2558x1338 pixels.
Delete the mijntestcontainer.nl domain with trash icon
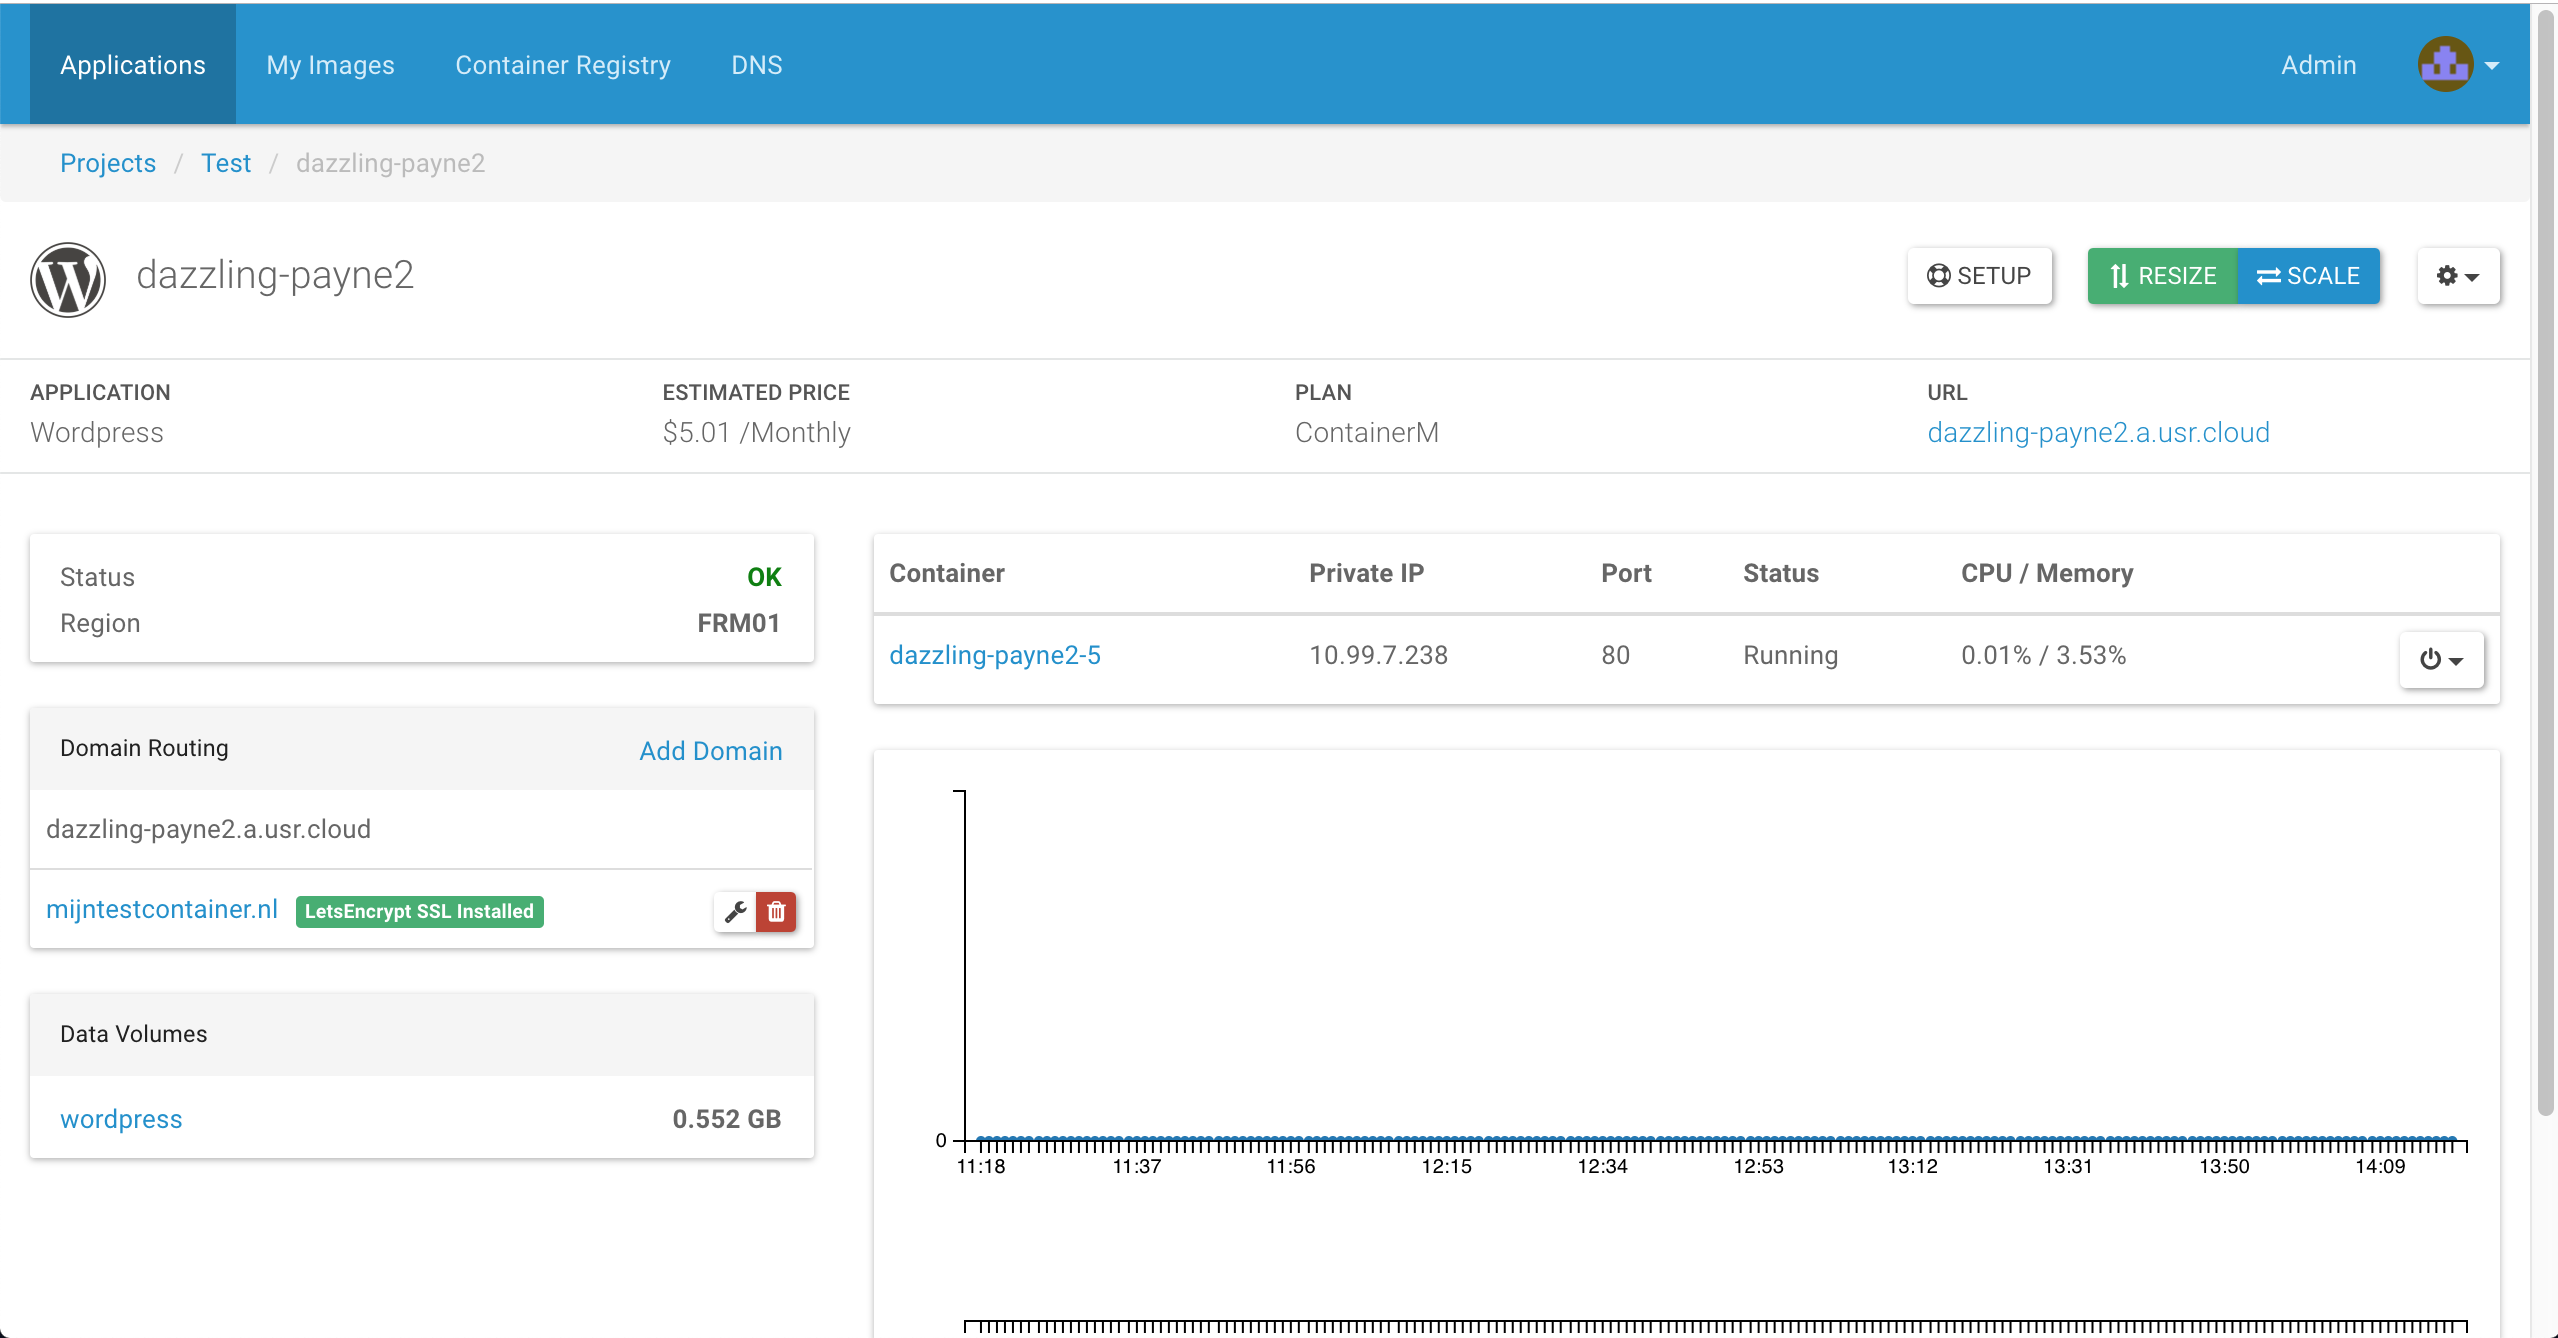click(x=776, y=911)
